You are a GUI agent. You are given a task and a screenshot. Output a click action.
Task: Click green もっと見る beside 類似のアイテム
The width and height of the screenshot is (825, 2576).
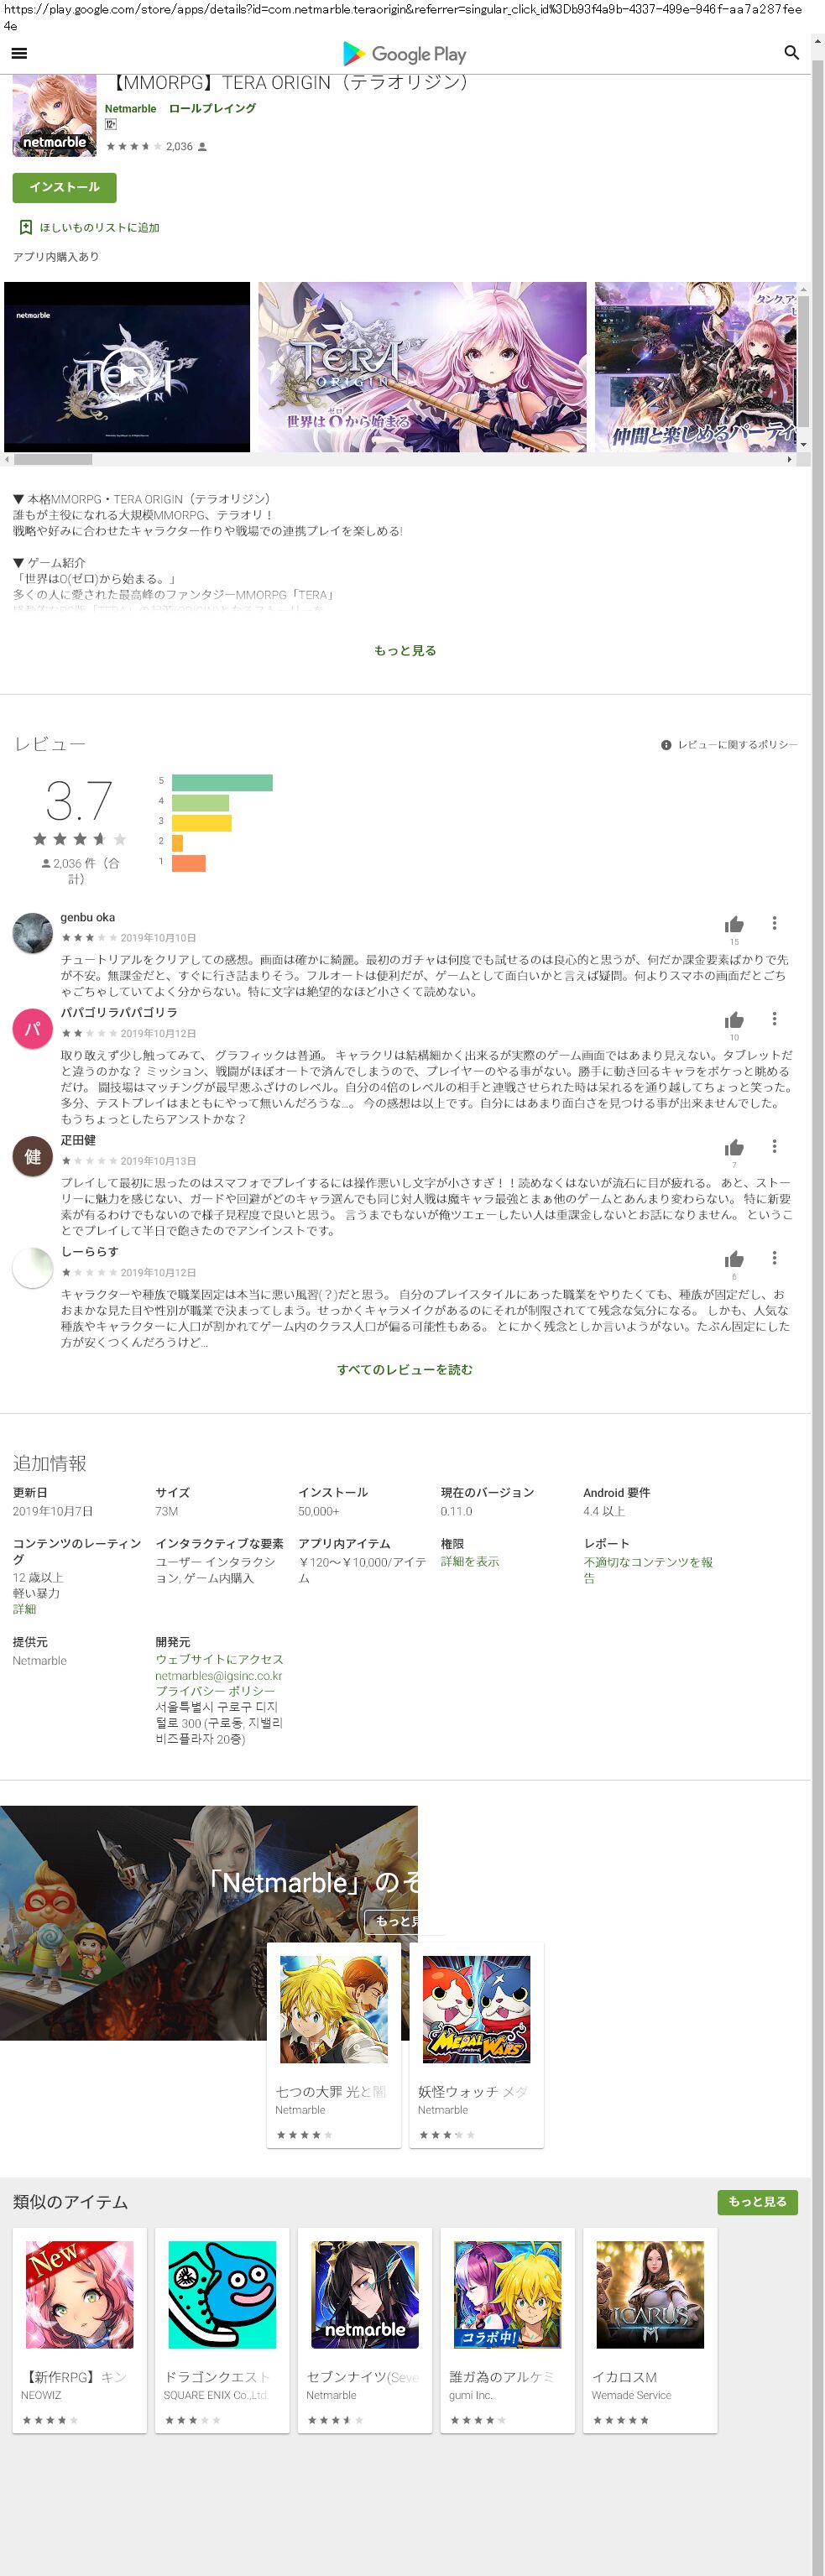click(757, 2201)
